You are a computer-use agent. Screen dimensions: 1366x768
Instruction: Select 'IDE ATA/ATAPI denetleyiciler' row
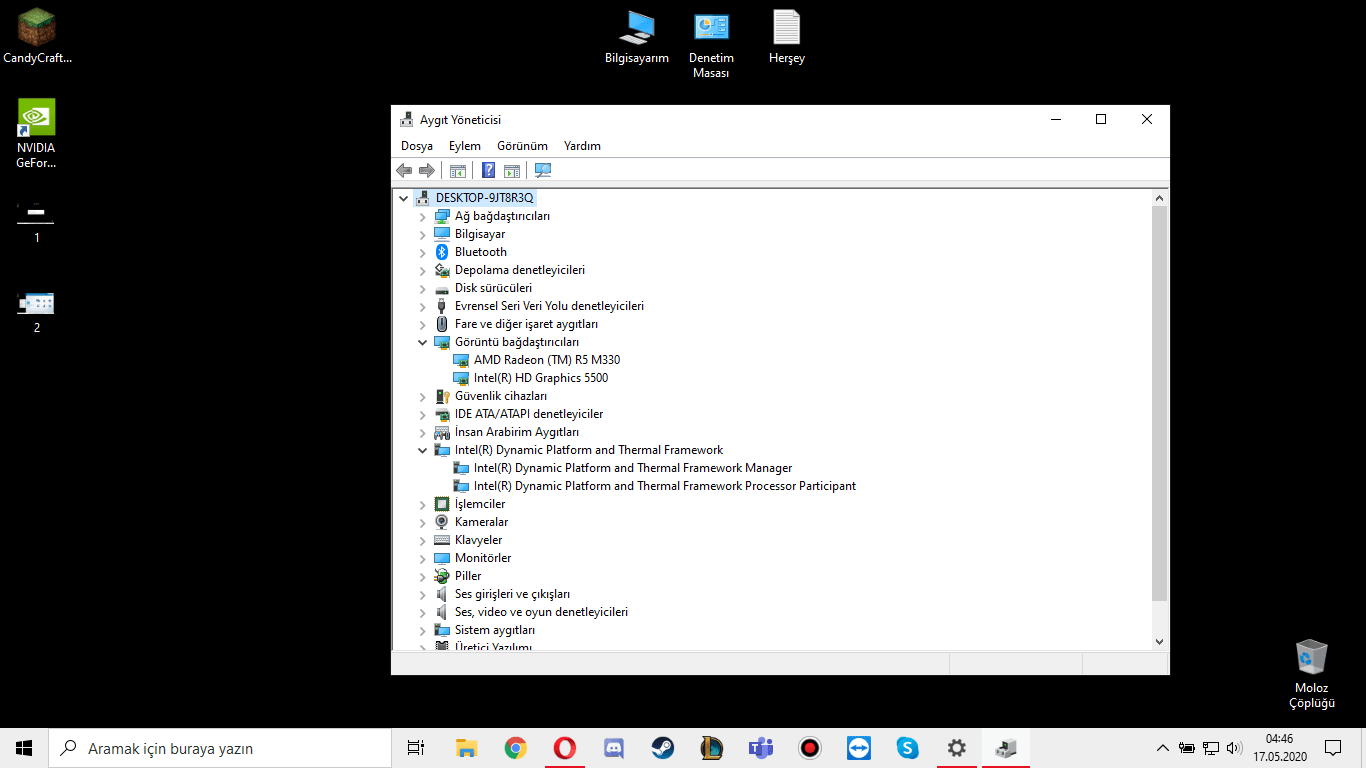click(x=529, y=414)
